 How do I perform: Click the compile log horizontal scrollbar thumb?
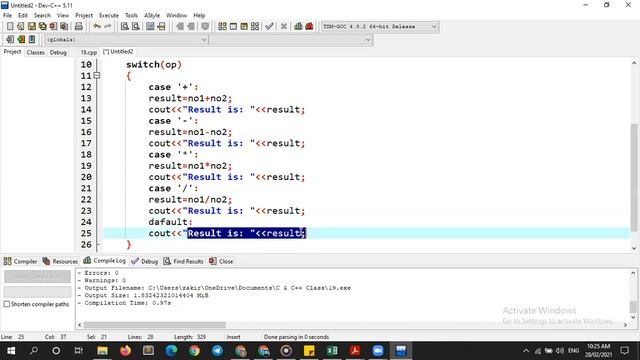coord(154,325)
